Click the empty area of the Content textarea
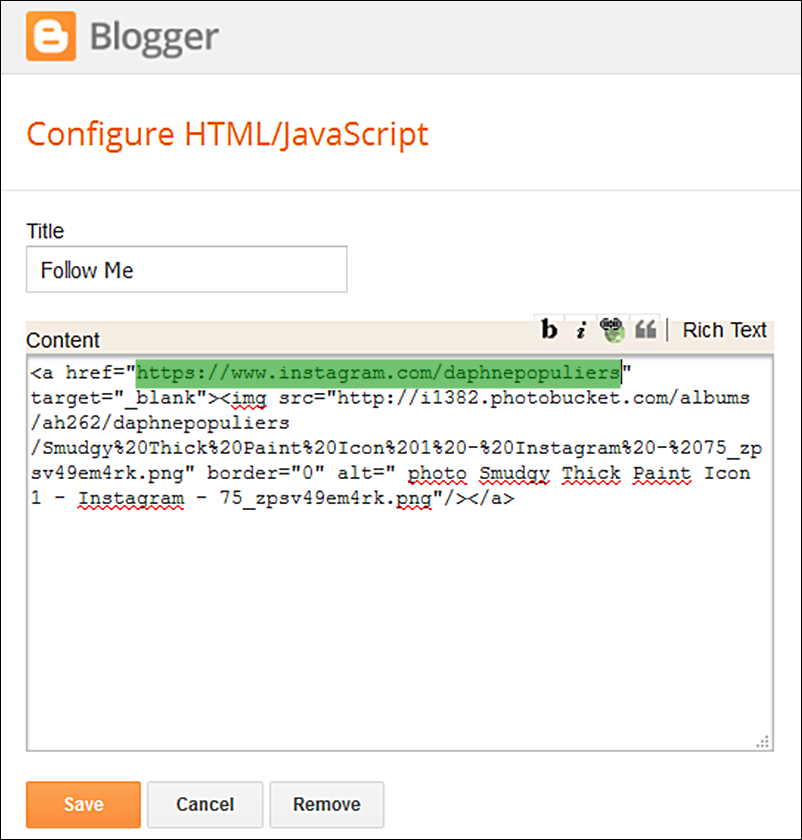 [400, 627]
